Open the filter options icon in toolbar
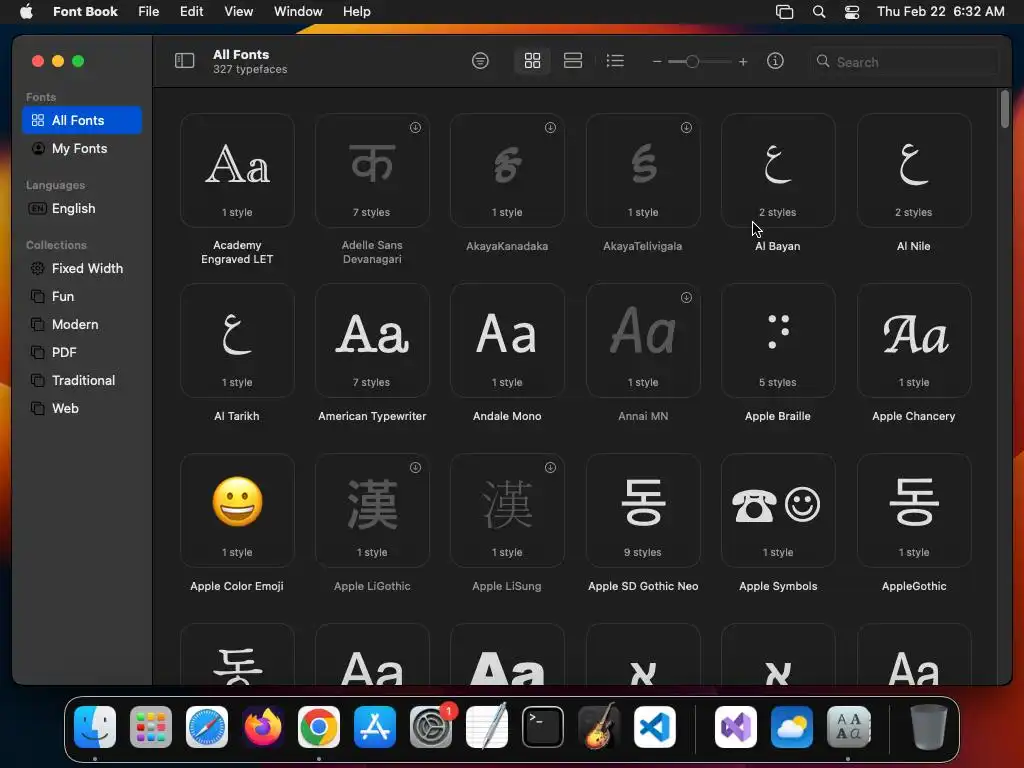1024x768 pixels. tap(480, 61)
